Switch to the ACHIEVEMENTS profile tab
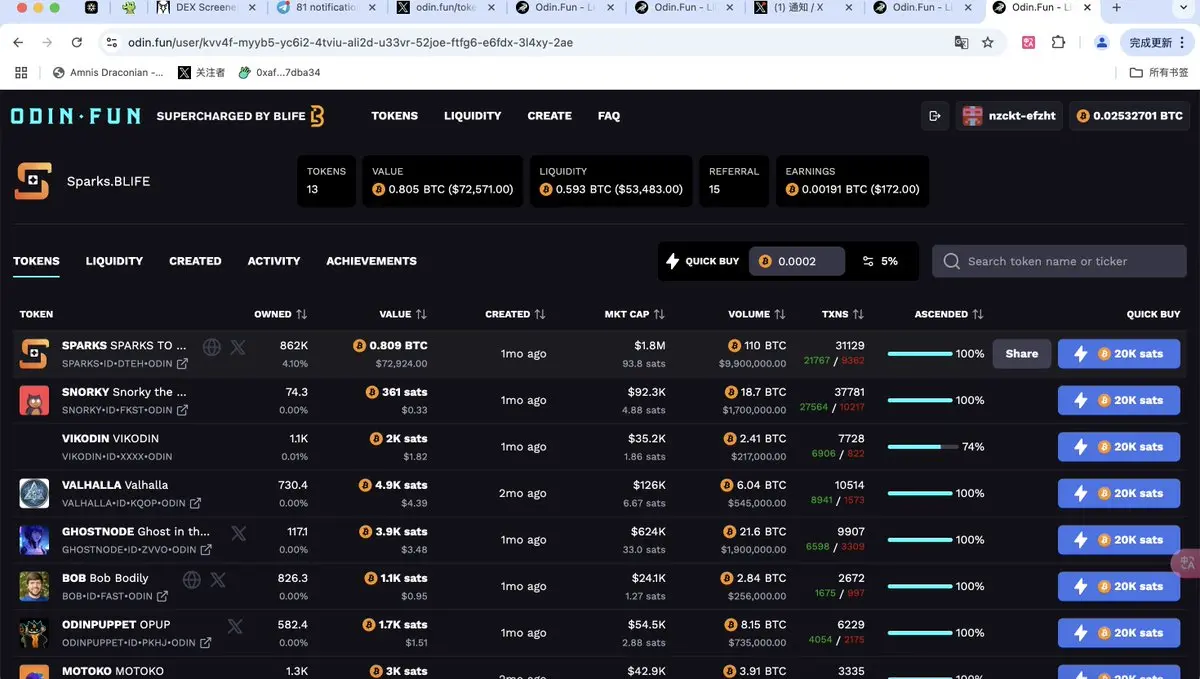 tap(371, 261)
